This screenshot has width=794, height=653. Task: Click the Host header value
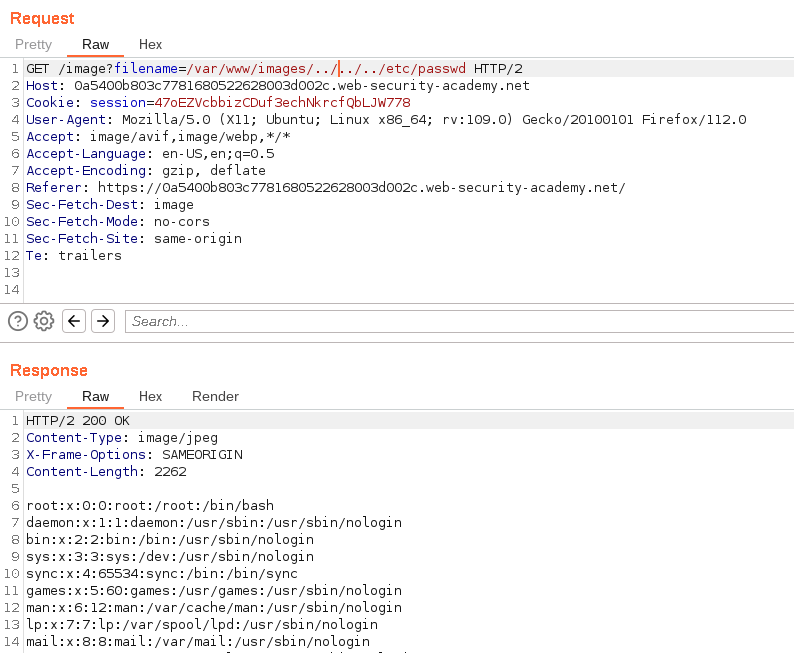(302, 86)
